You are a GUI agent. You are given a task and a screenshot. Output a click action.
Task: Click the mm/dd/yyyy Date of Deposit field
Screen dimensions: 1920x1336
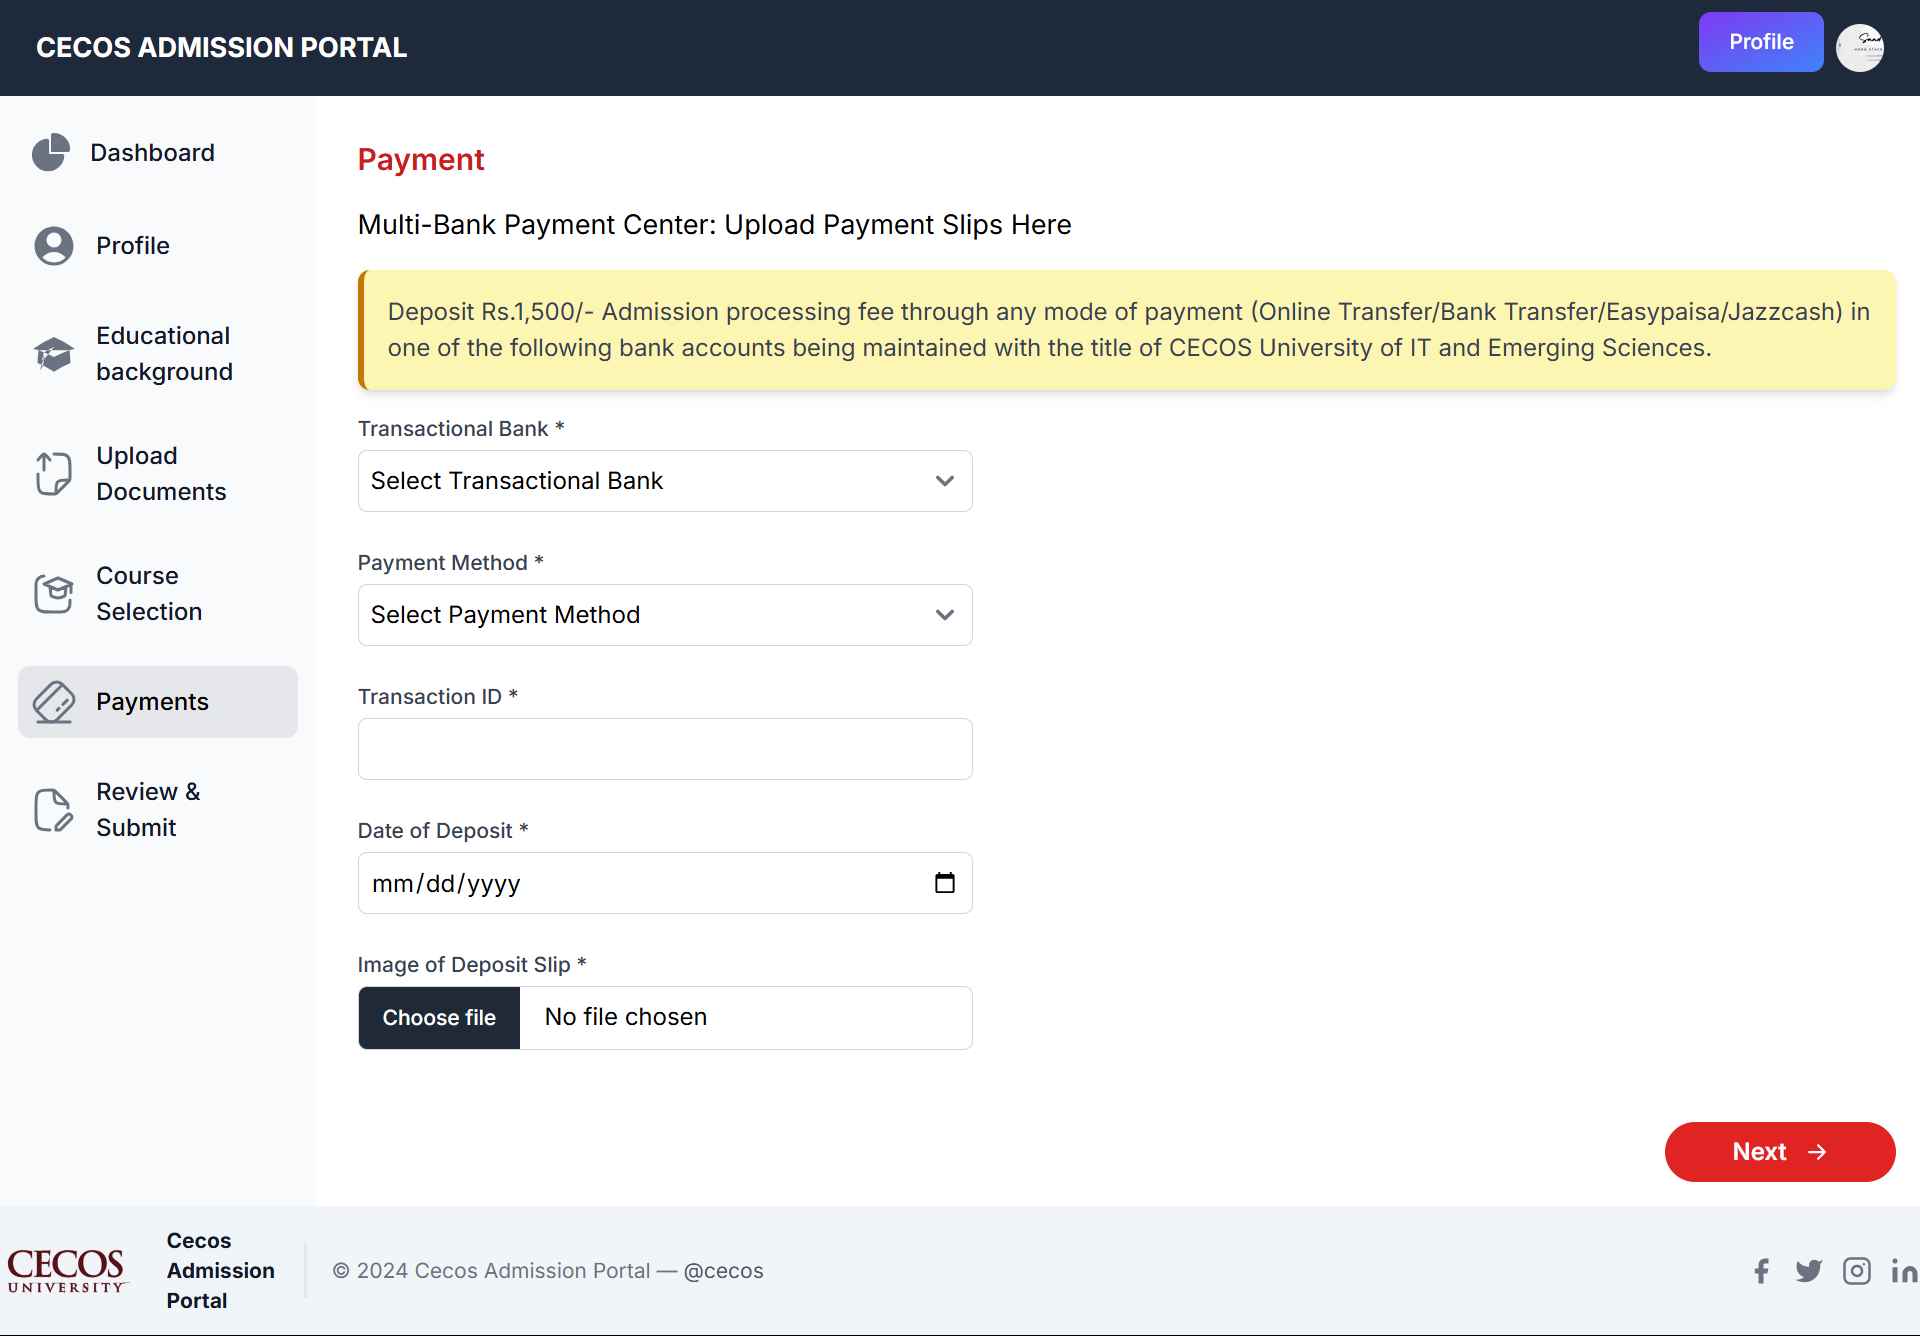(665, 883)
